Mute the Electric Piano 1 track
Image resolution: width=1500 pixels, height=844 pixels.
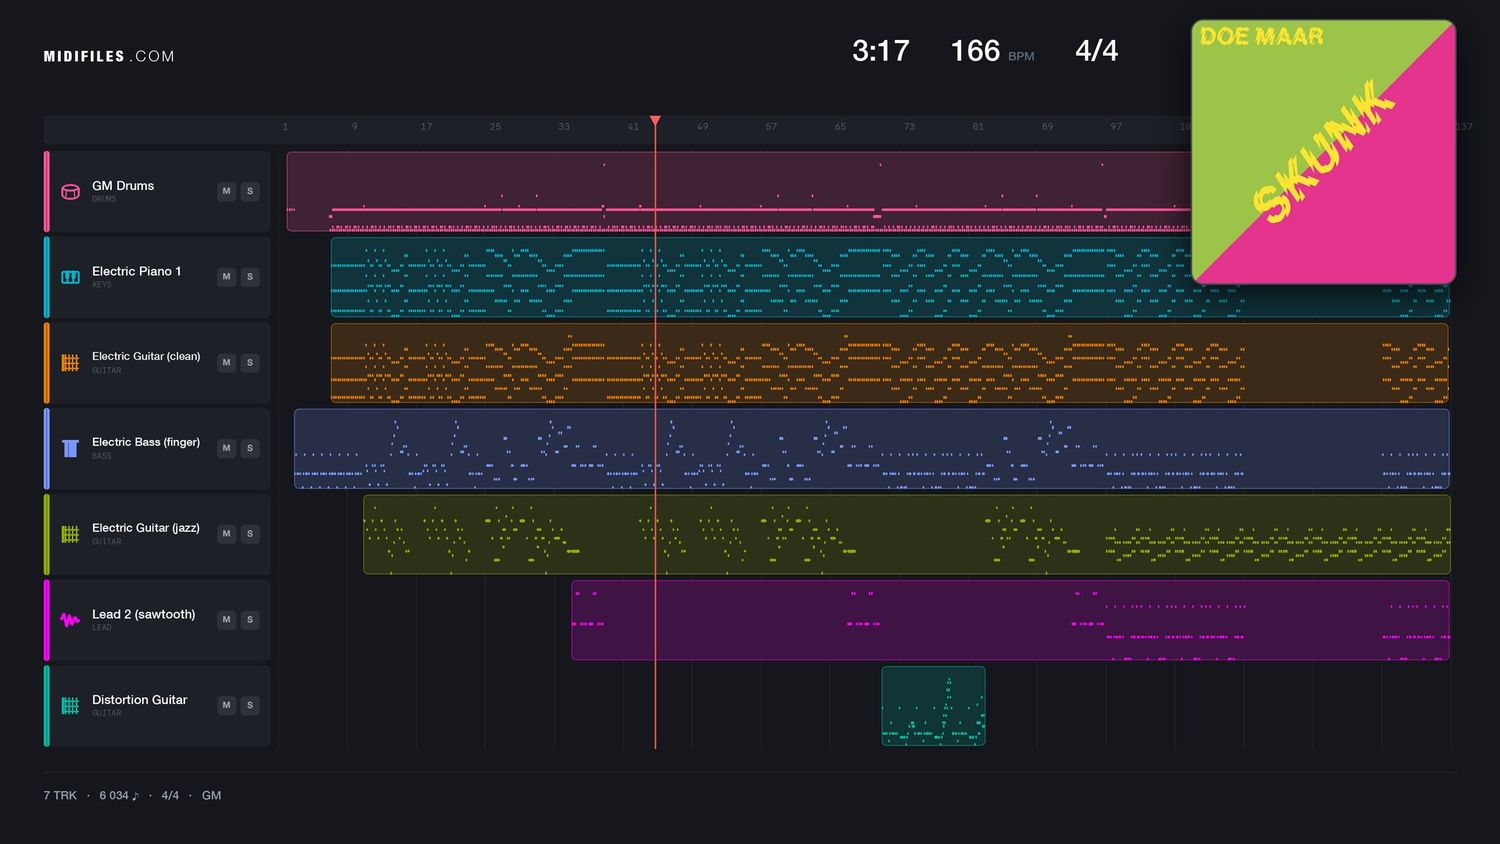(x=226, y=277)
